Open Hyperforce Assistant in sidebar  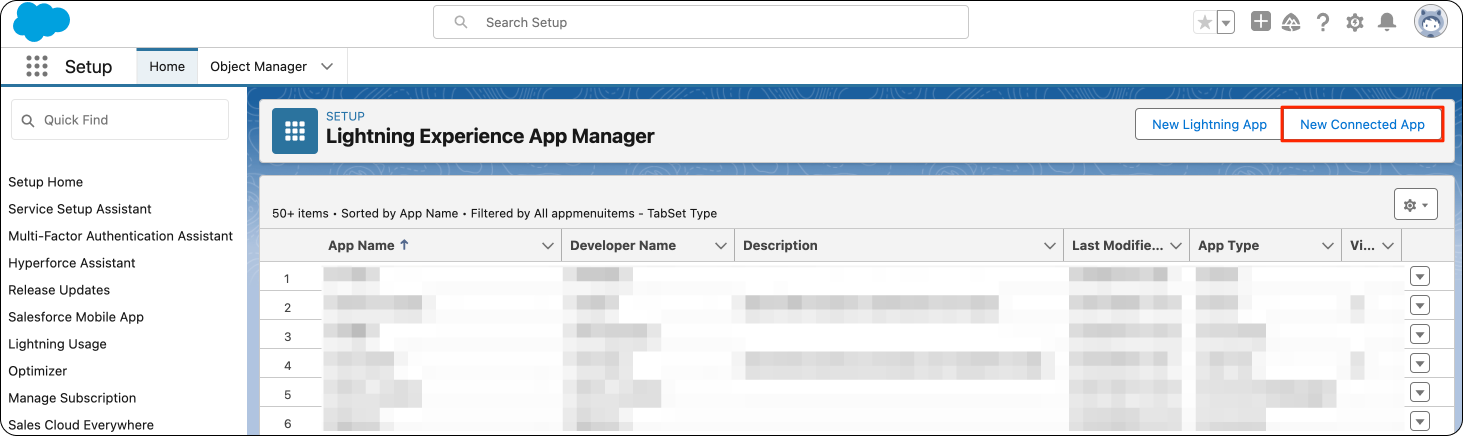(72, 263)
